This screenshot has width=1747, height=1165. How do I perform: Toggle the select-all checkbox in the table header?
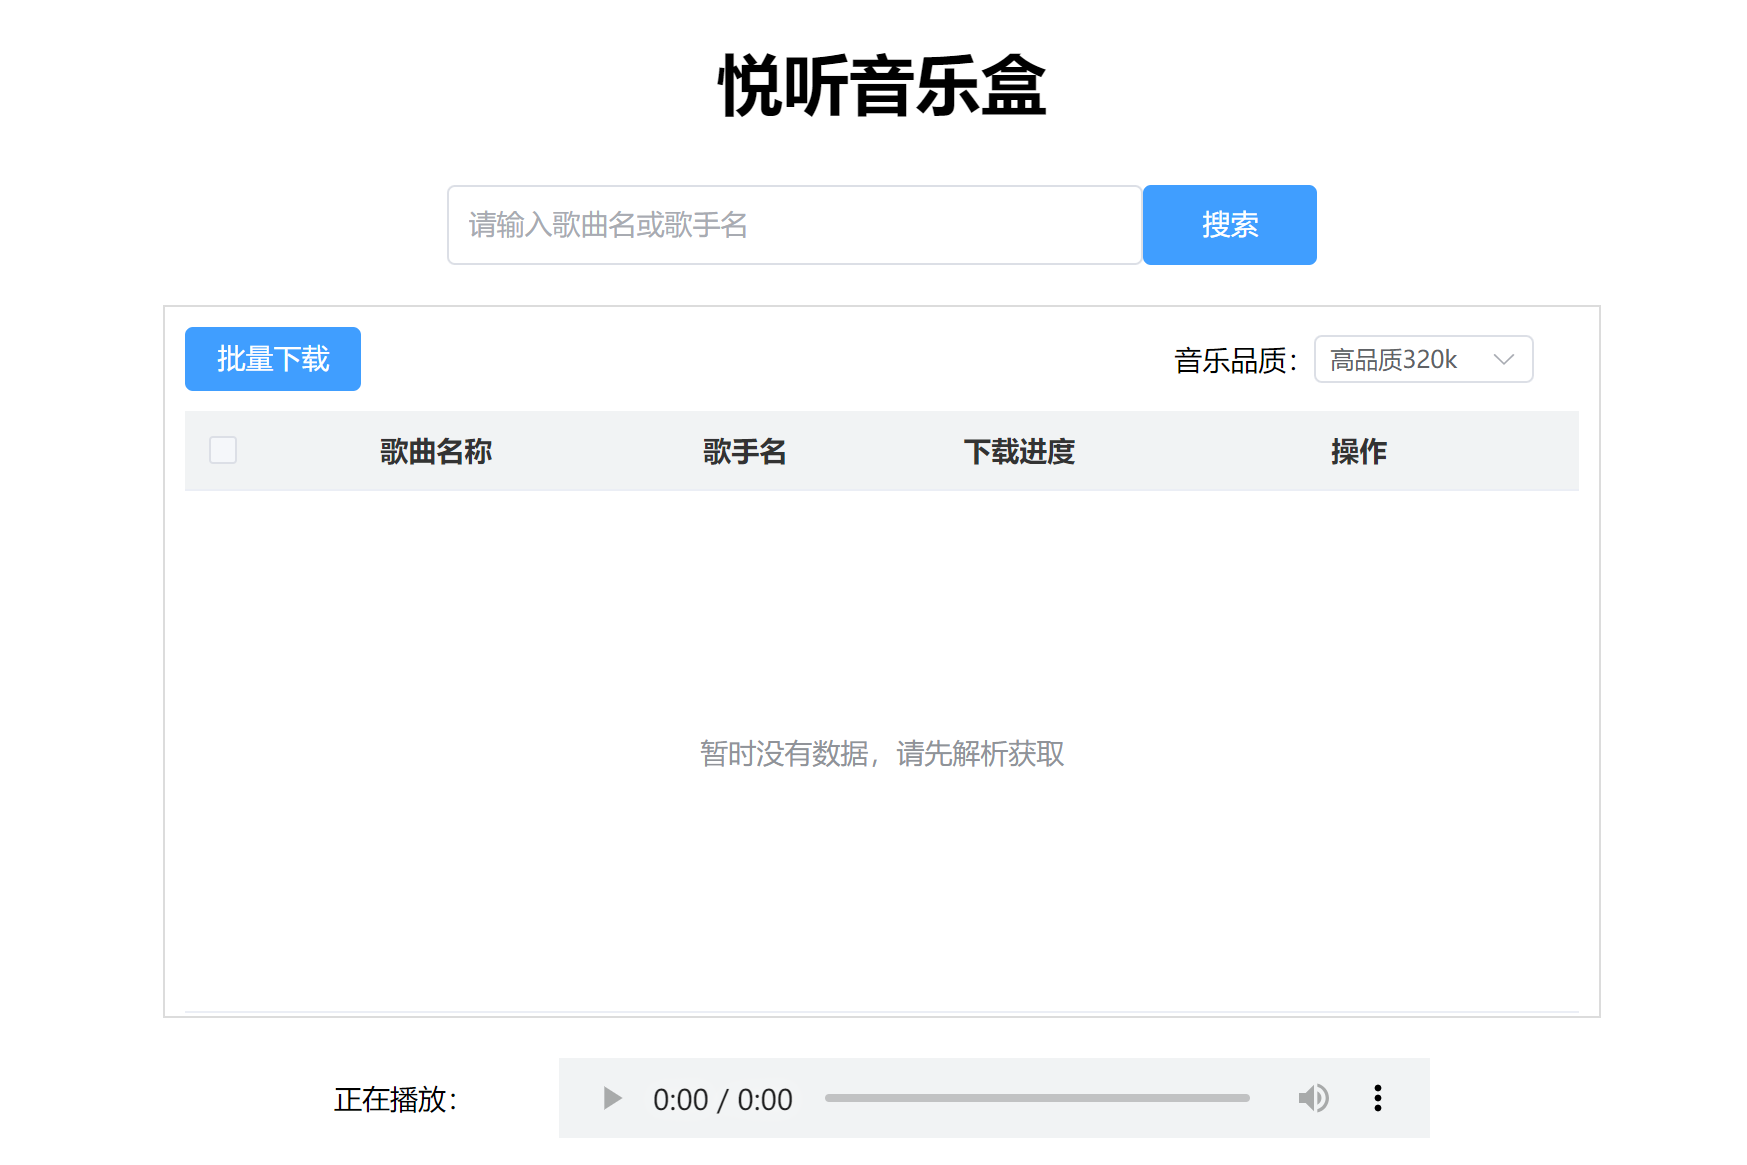pos(223,451)
